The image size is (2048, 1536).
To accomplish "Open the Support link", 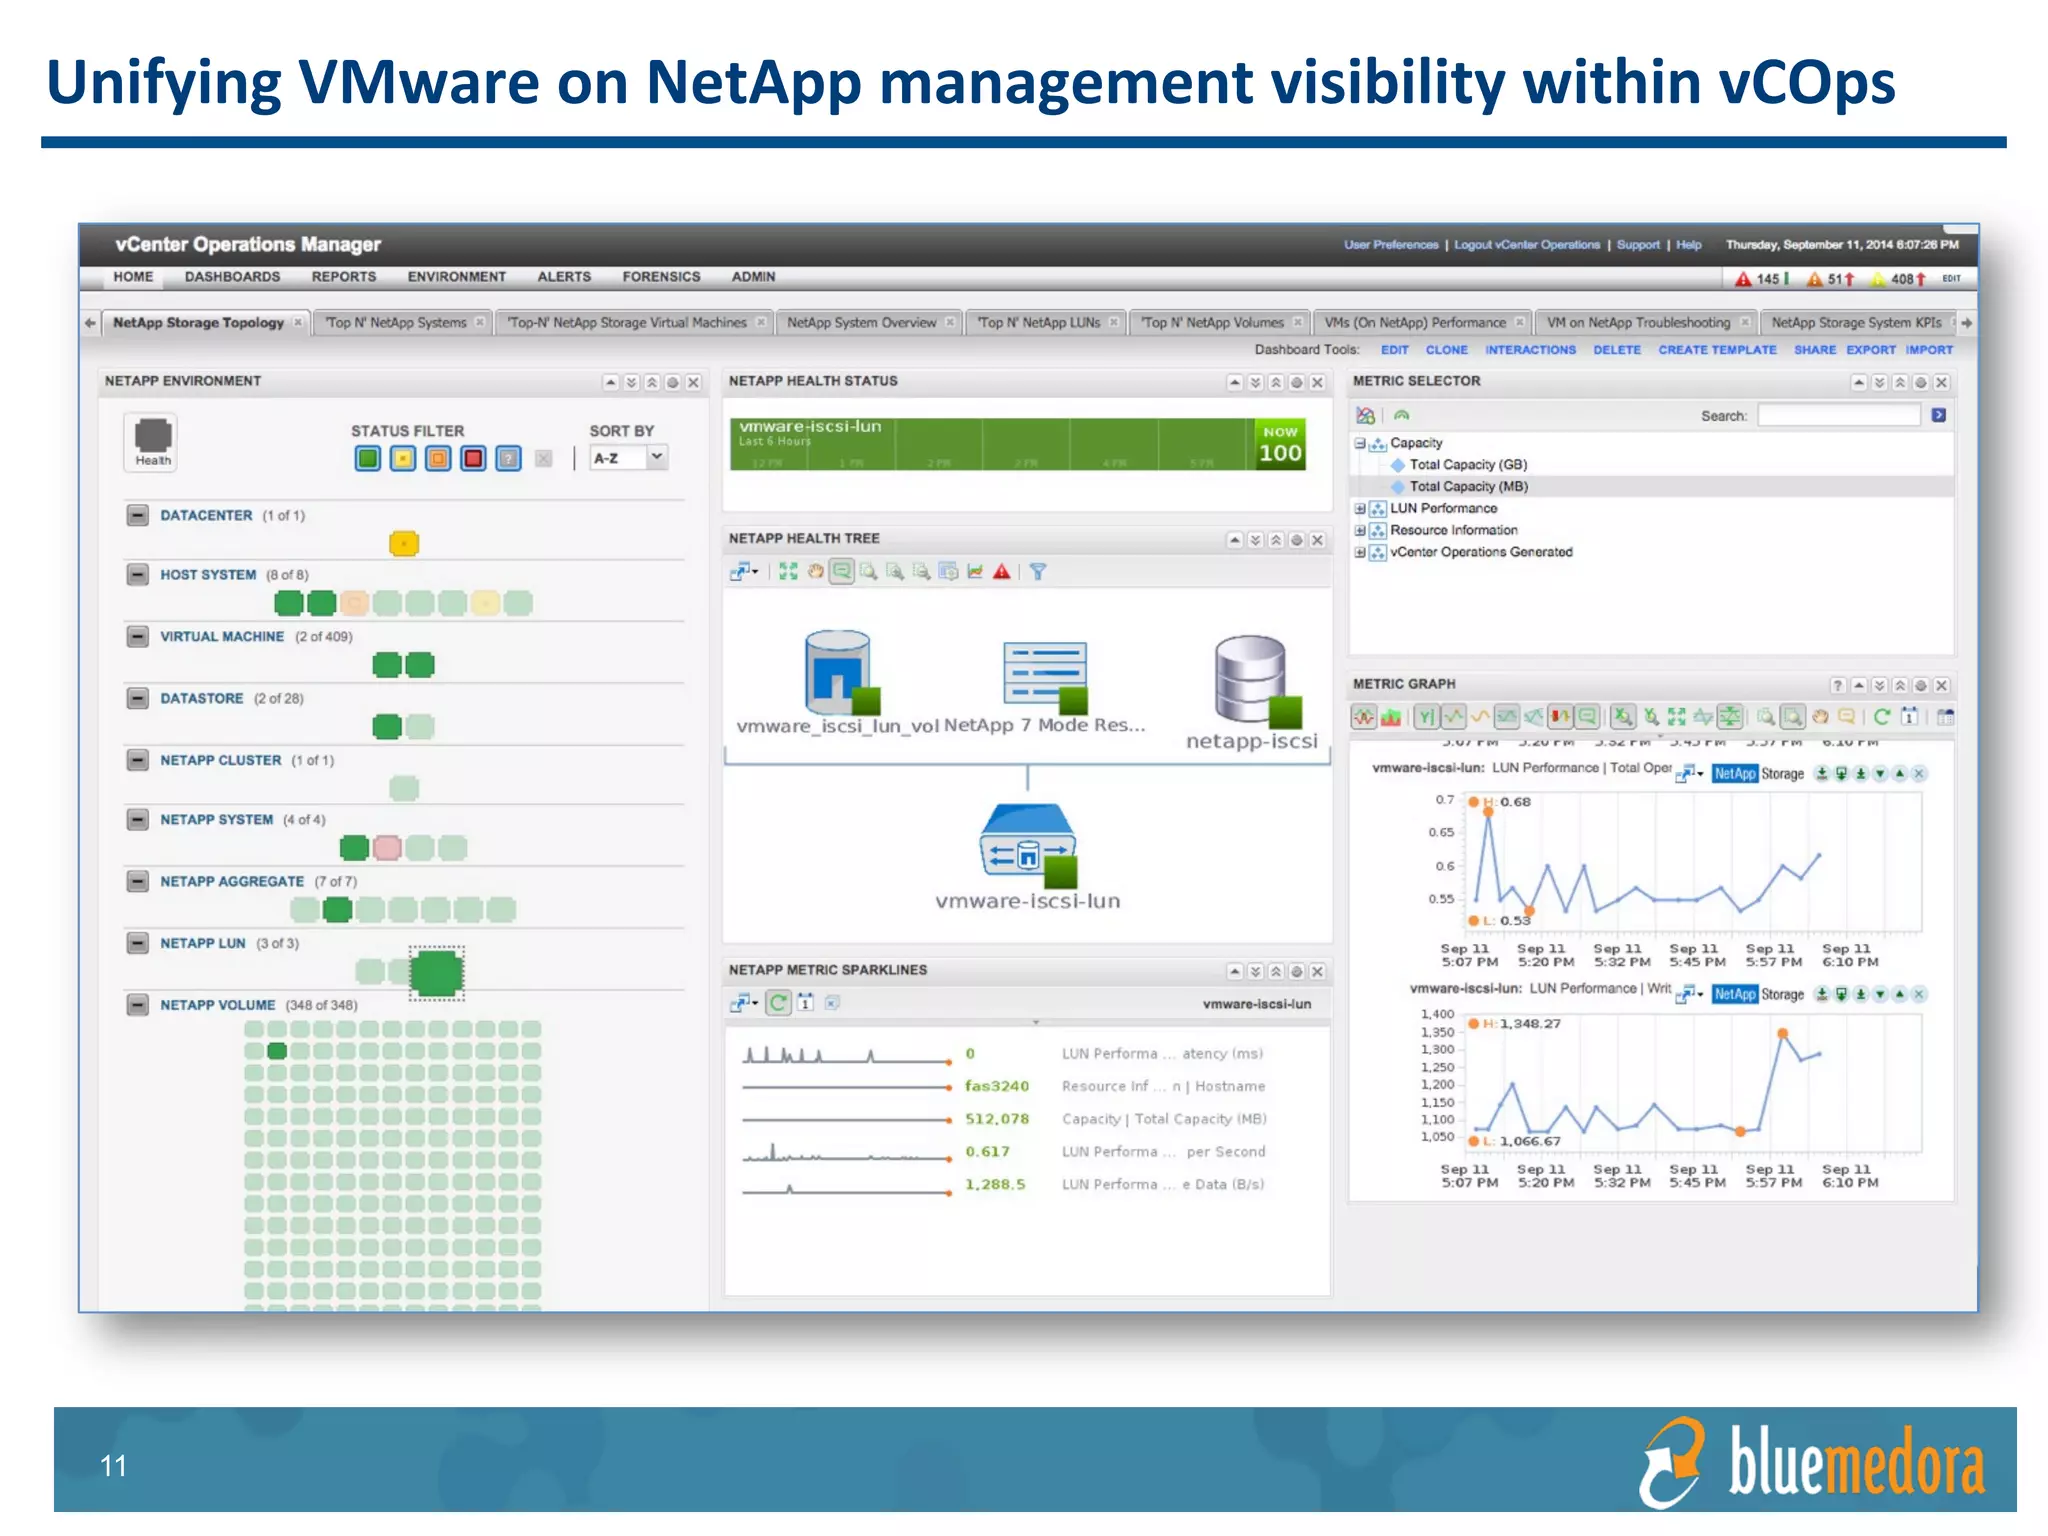I will (x=1637, y=244).
